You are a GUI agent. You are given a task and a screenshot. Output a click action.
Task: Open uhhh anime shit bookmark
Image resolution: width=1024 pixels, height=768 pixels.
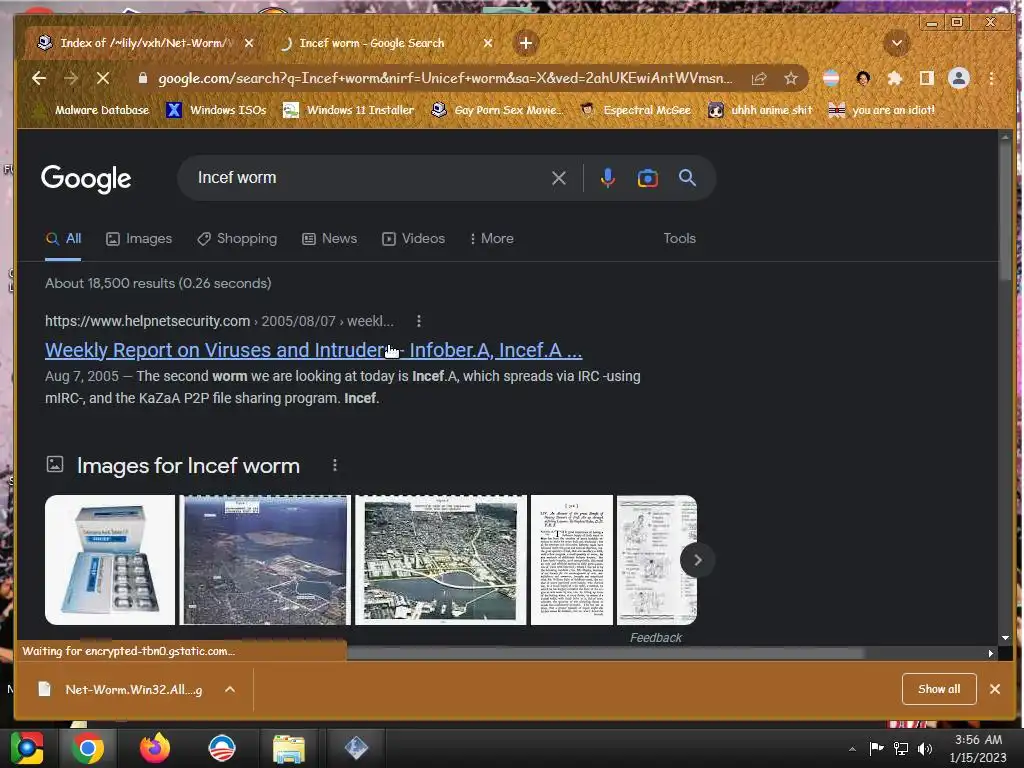(761, 110)
